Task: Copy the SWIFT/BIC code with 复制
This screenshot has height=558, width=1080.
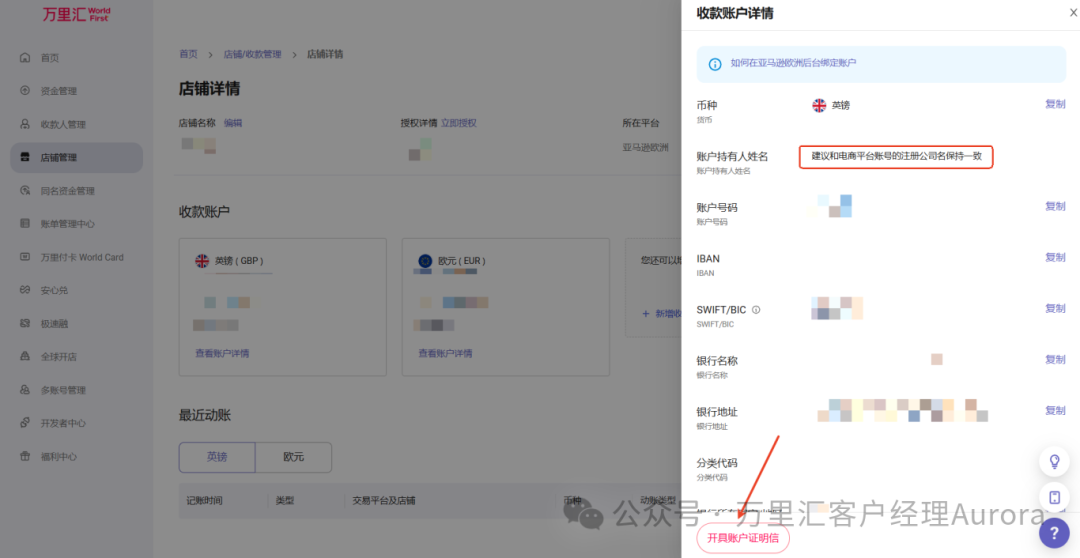Action: 1055,308
